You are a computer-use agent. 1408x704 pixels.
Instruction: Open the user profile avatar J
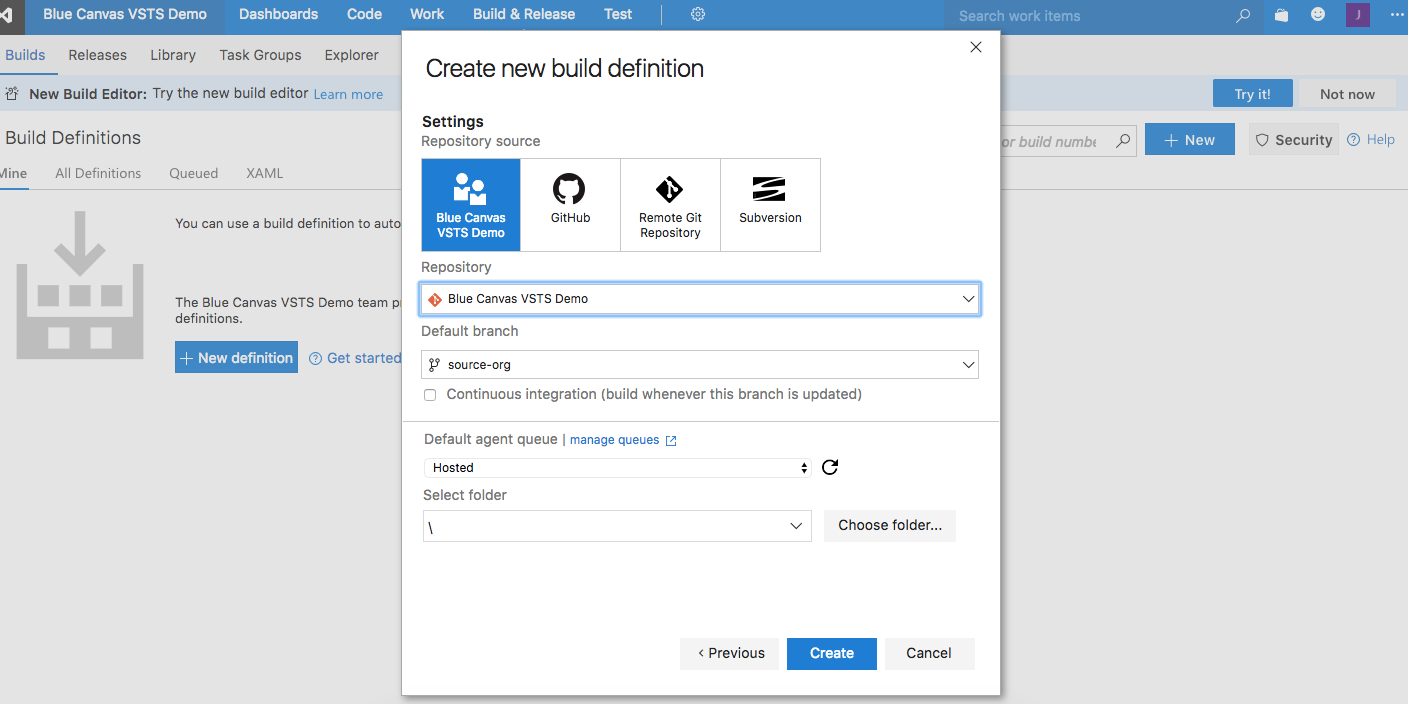(1358, 15)
